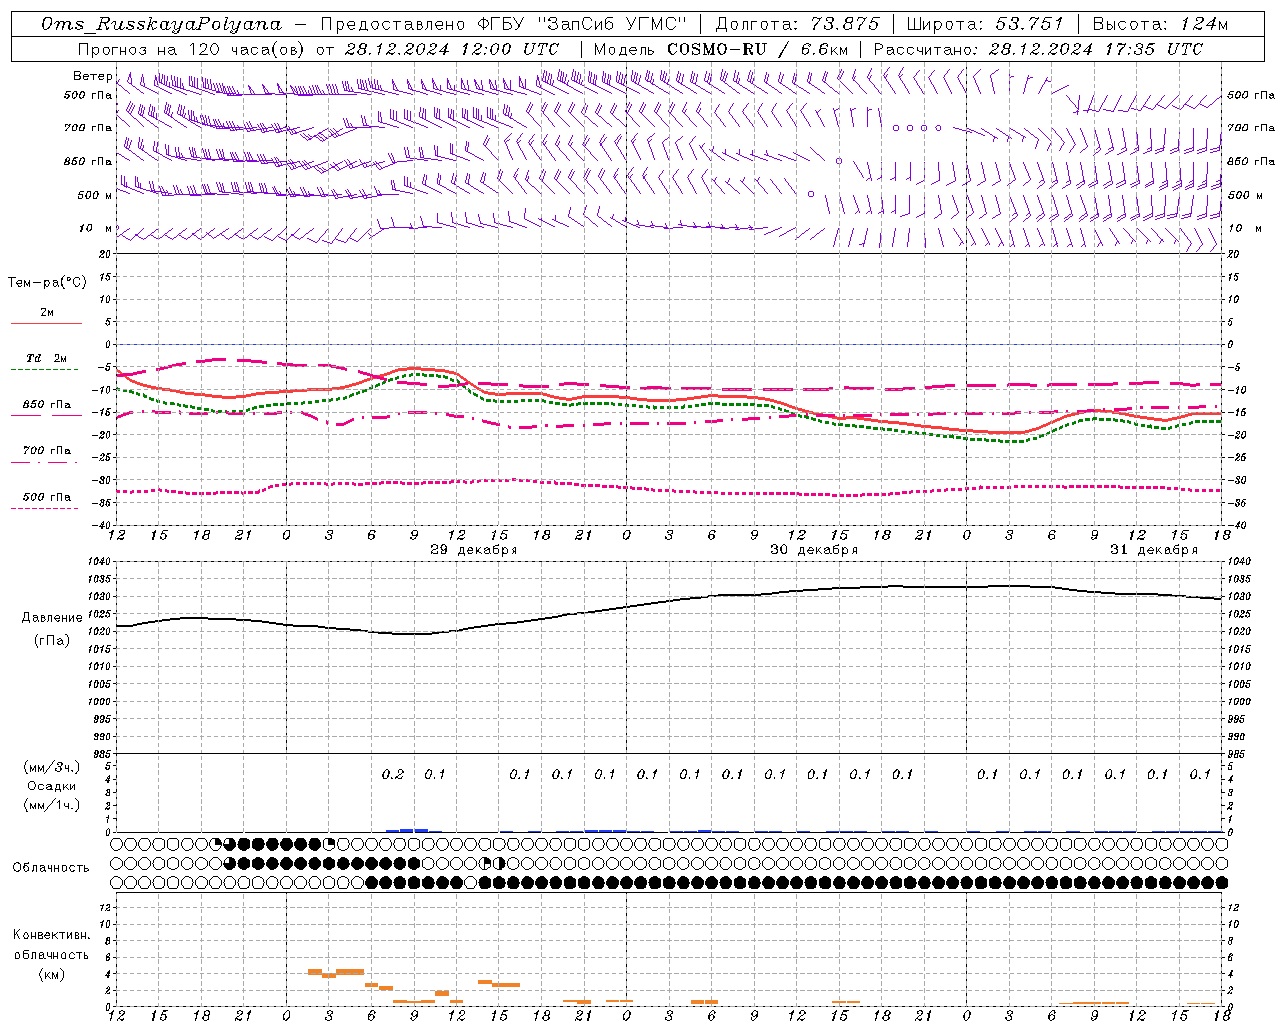Click the elevation text Высота: 124м
The height and width of the screenshot is (1024, 1280).
1160,24
